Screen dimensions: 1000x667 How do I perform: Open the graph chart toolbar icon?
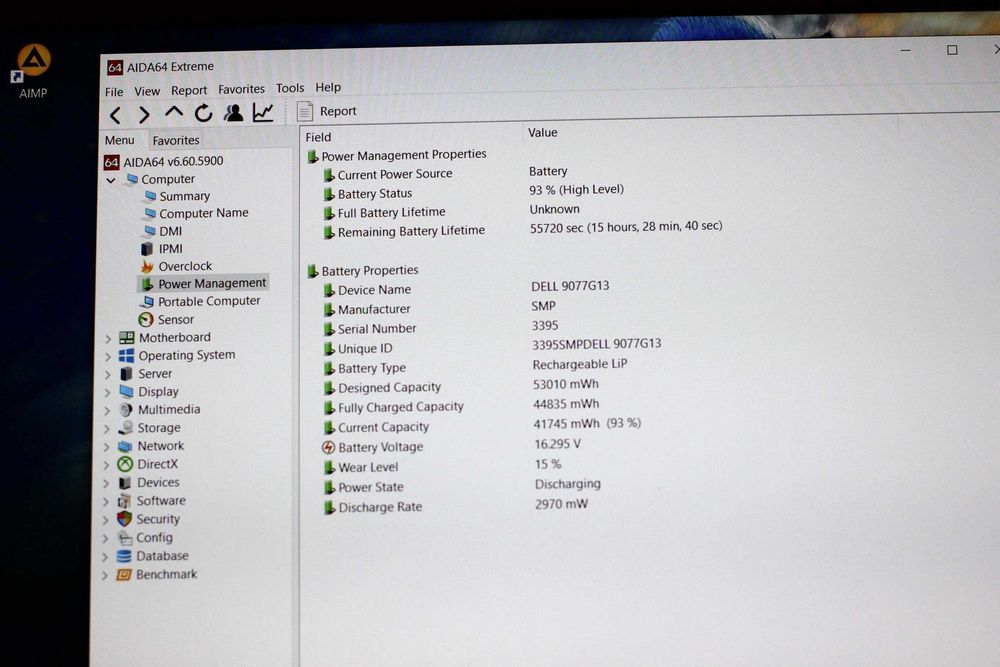263,112
